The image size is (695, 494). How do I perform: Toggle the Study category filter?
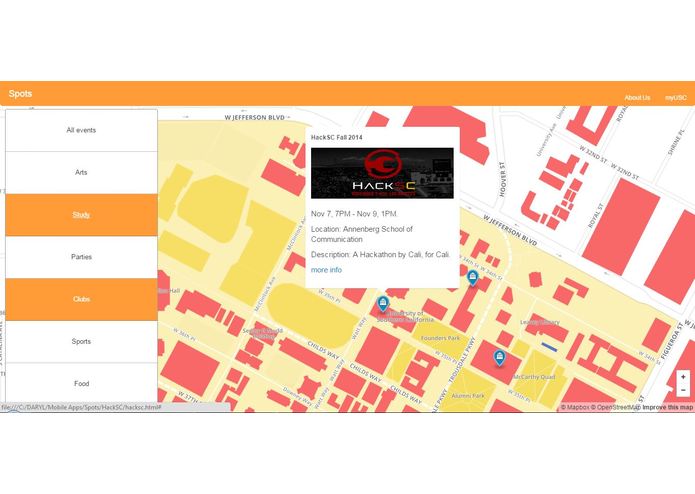(81, 215)
